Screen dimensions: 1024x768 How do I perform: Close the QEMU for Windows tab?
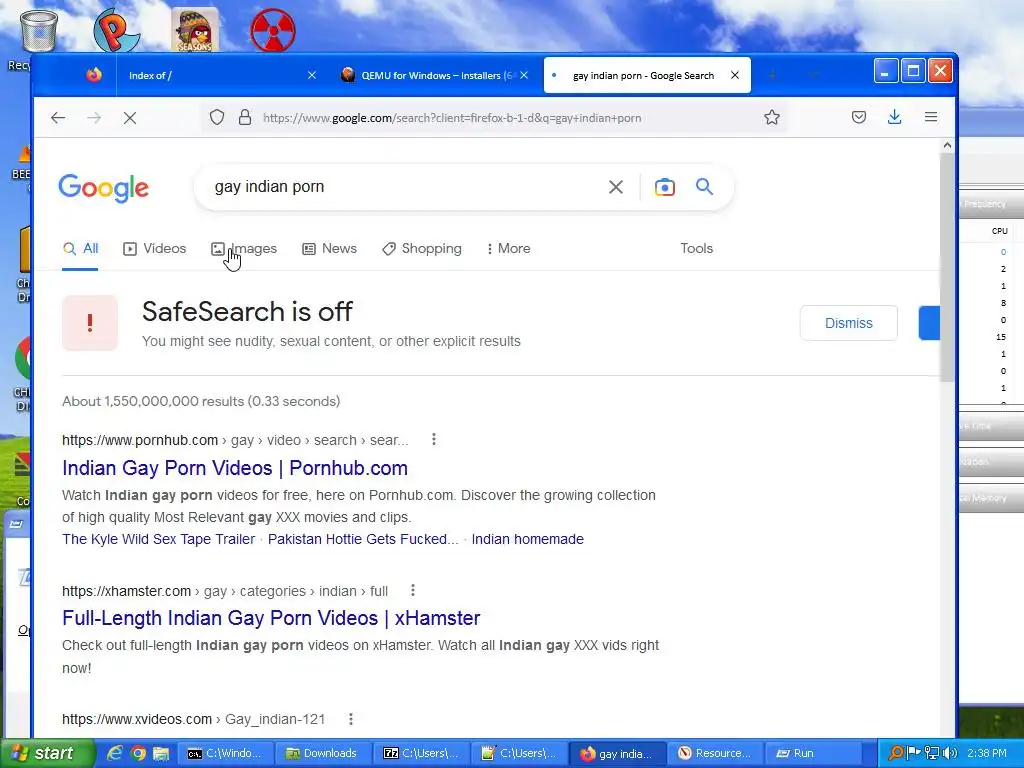click(524, 75)
